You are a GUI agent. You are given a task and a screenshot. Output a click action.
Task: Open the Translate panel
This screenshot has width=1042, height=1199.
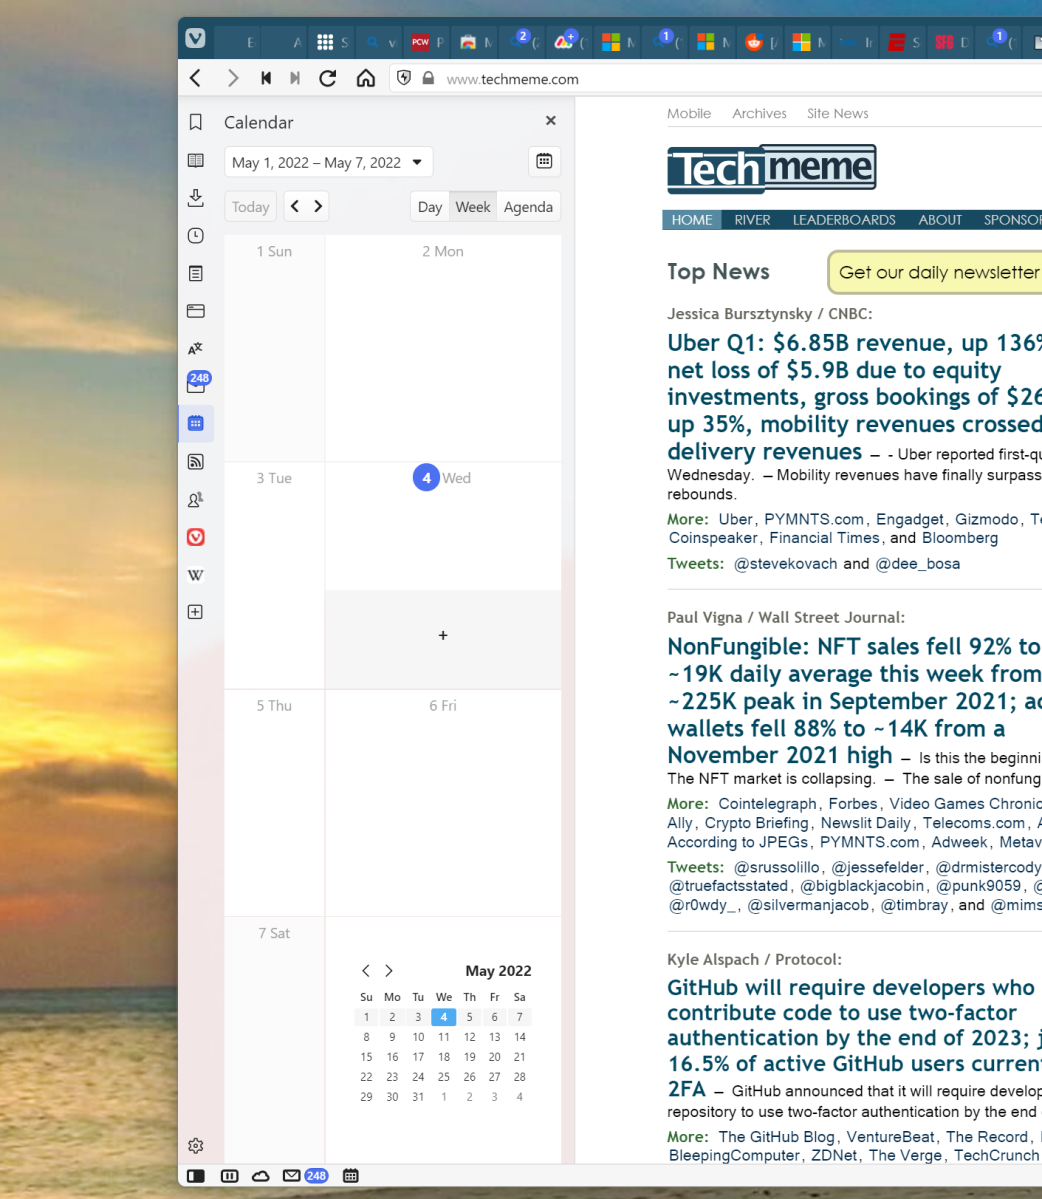coord(196,348)
